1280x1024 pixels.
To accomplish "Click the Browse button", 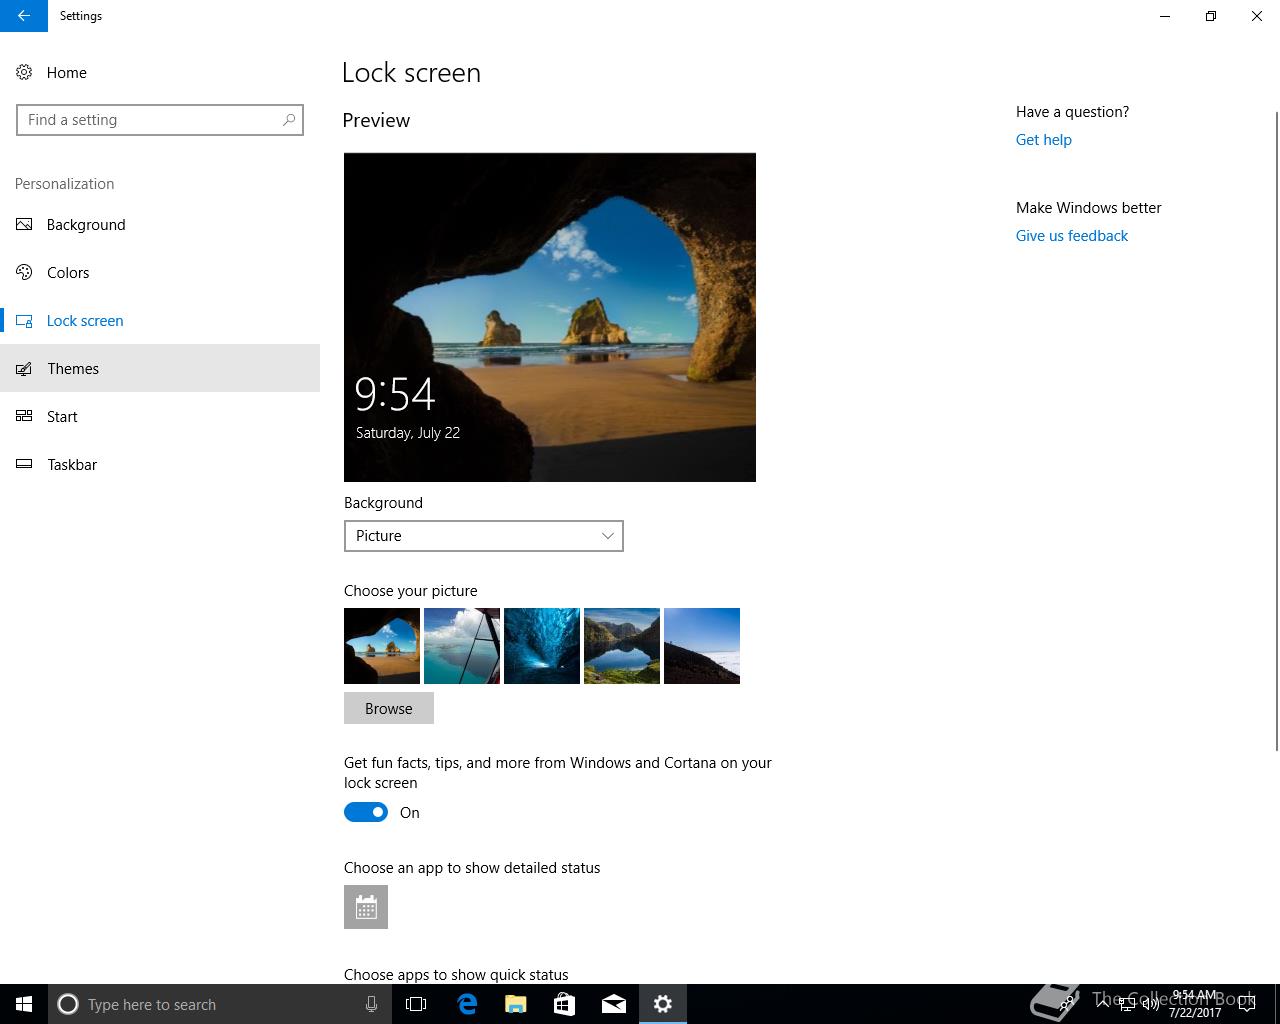I will 389,708.
